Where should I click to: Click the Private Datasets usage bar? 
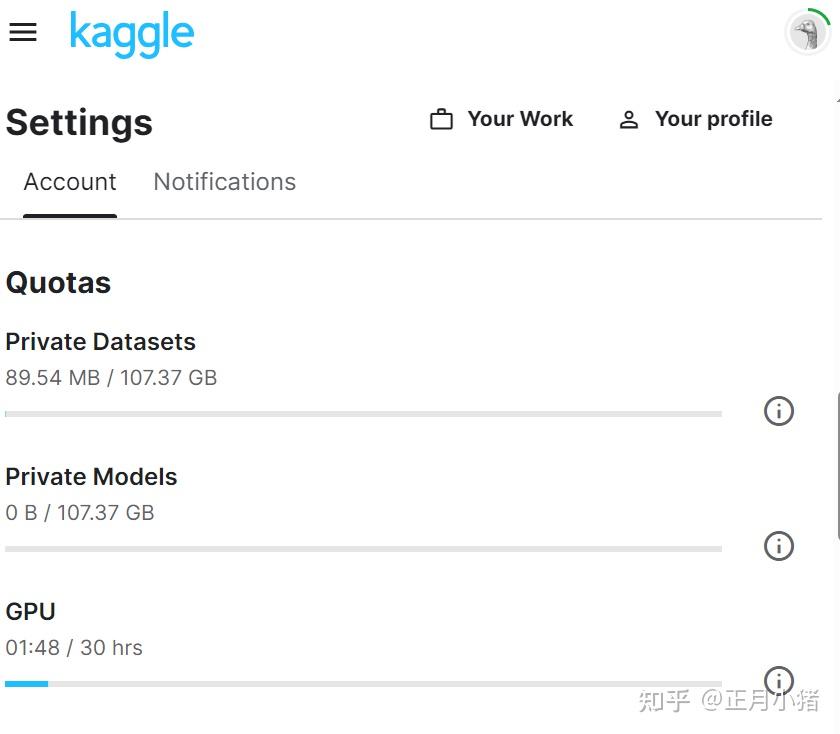tap(363, 414)
